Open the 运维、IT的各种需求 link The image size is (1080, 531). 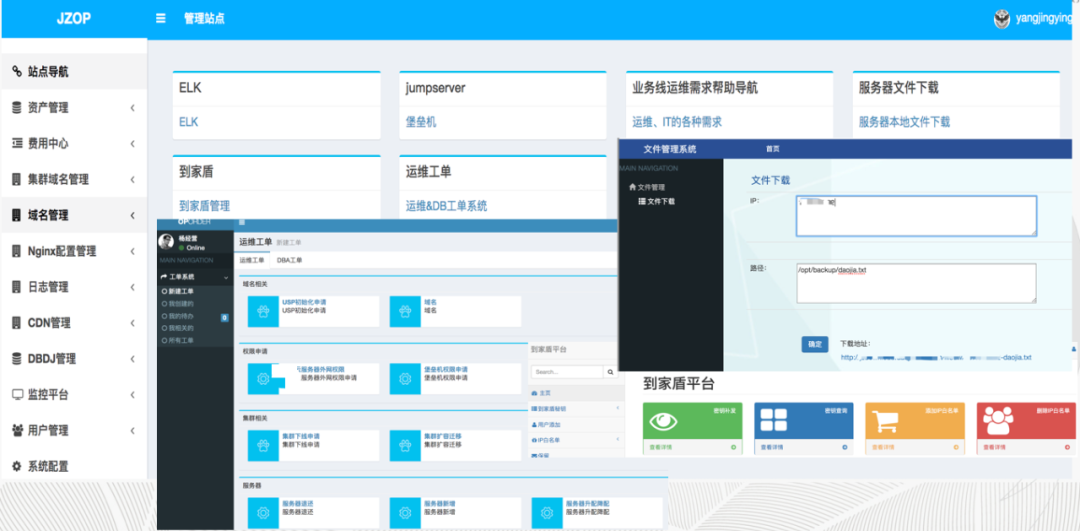(x=677, y=122)
